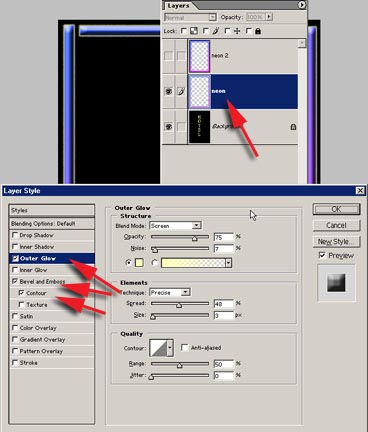Select Blending Options: Default entry

tap(52, 223)
